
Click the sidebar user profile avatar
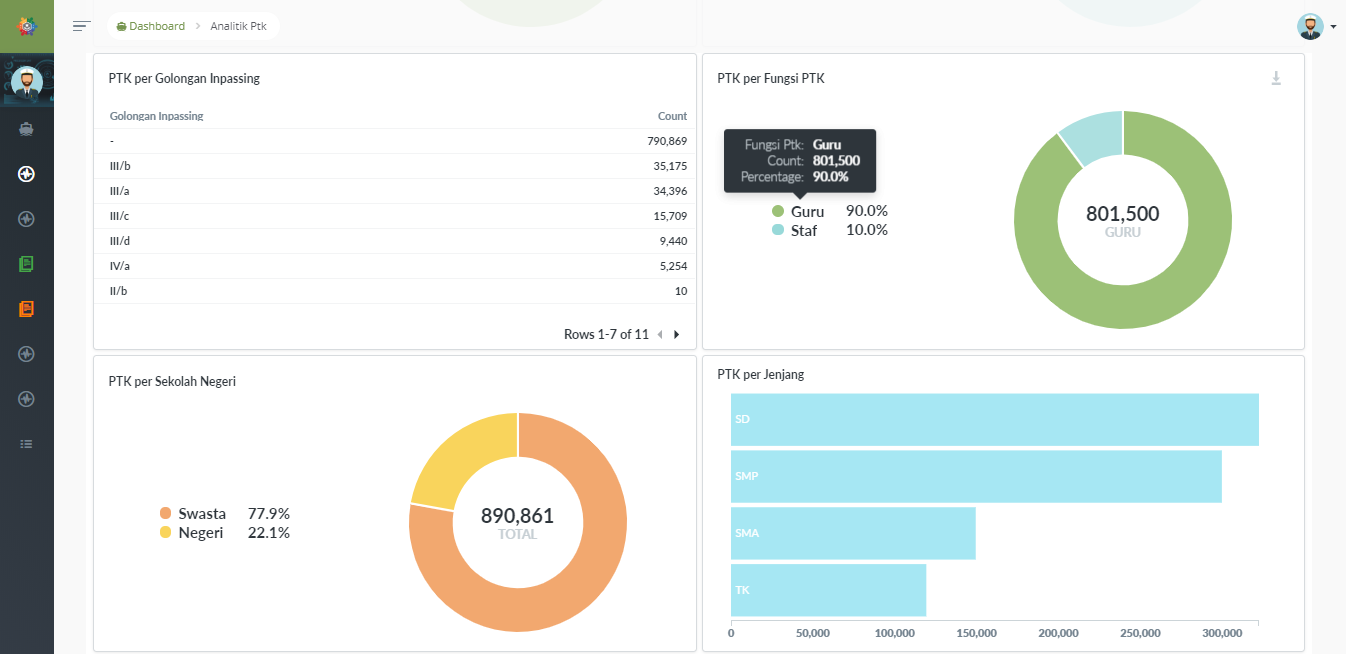point(26,83)
